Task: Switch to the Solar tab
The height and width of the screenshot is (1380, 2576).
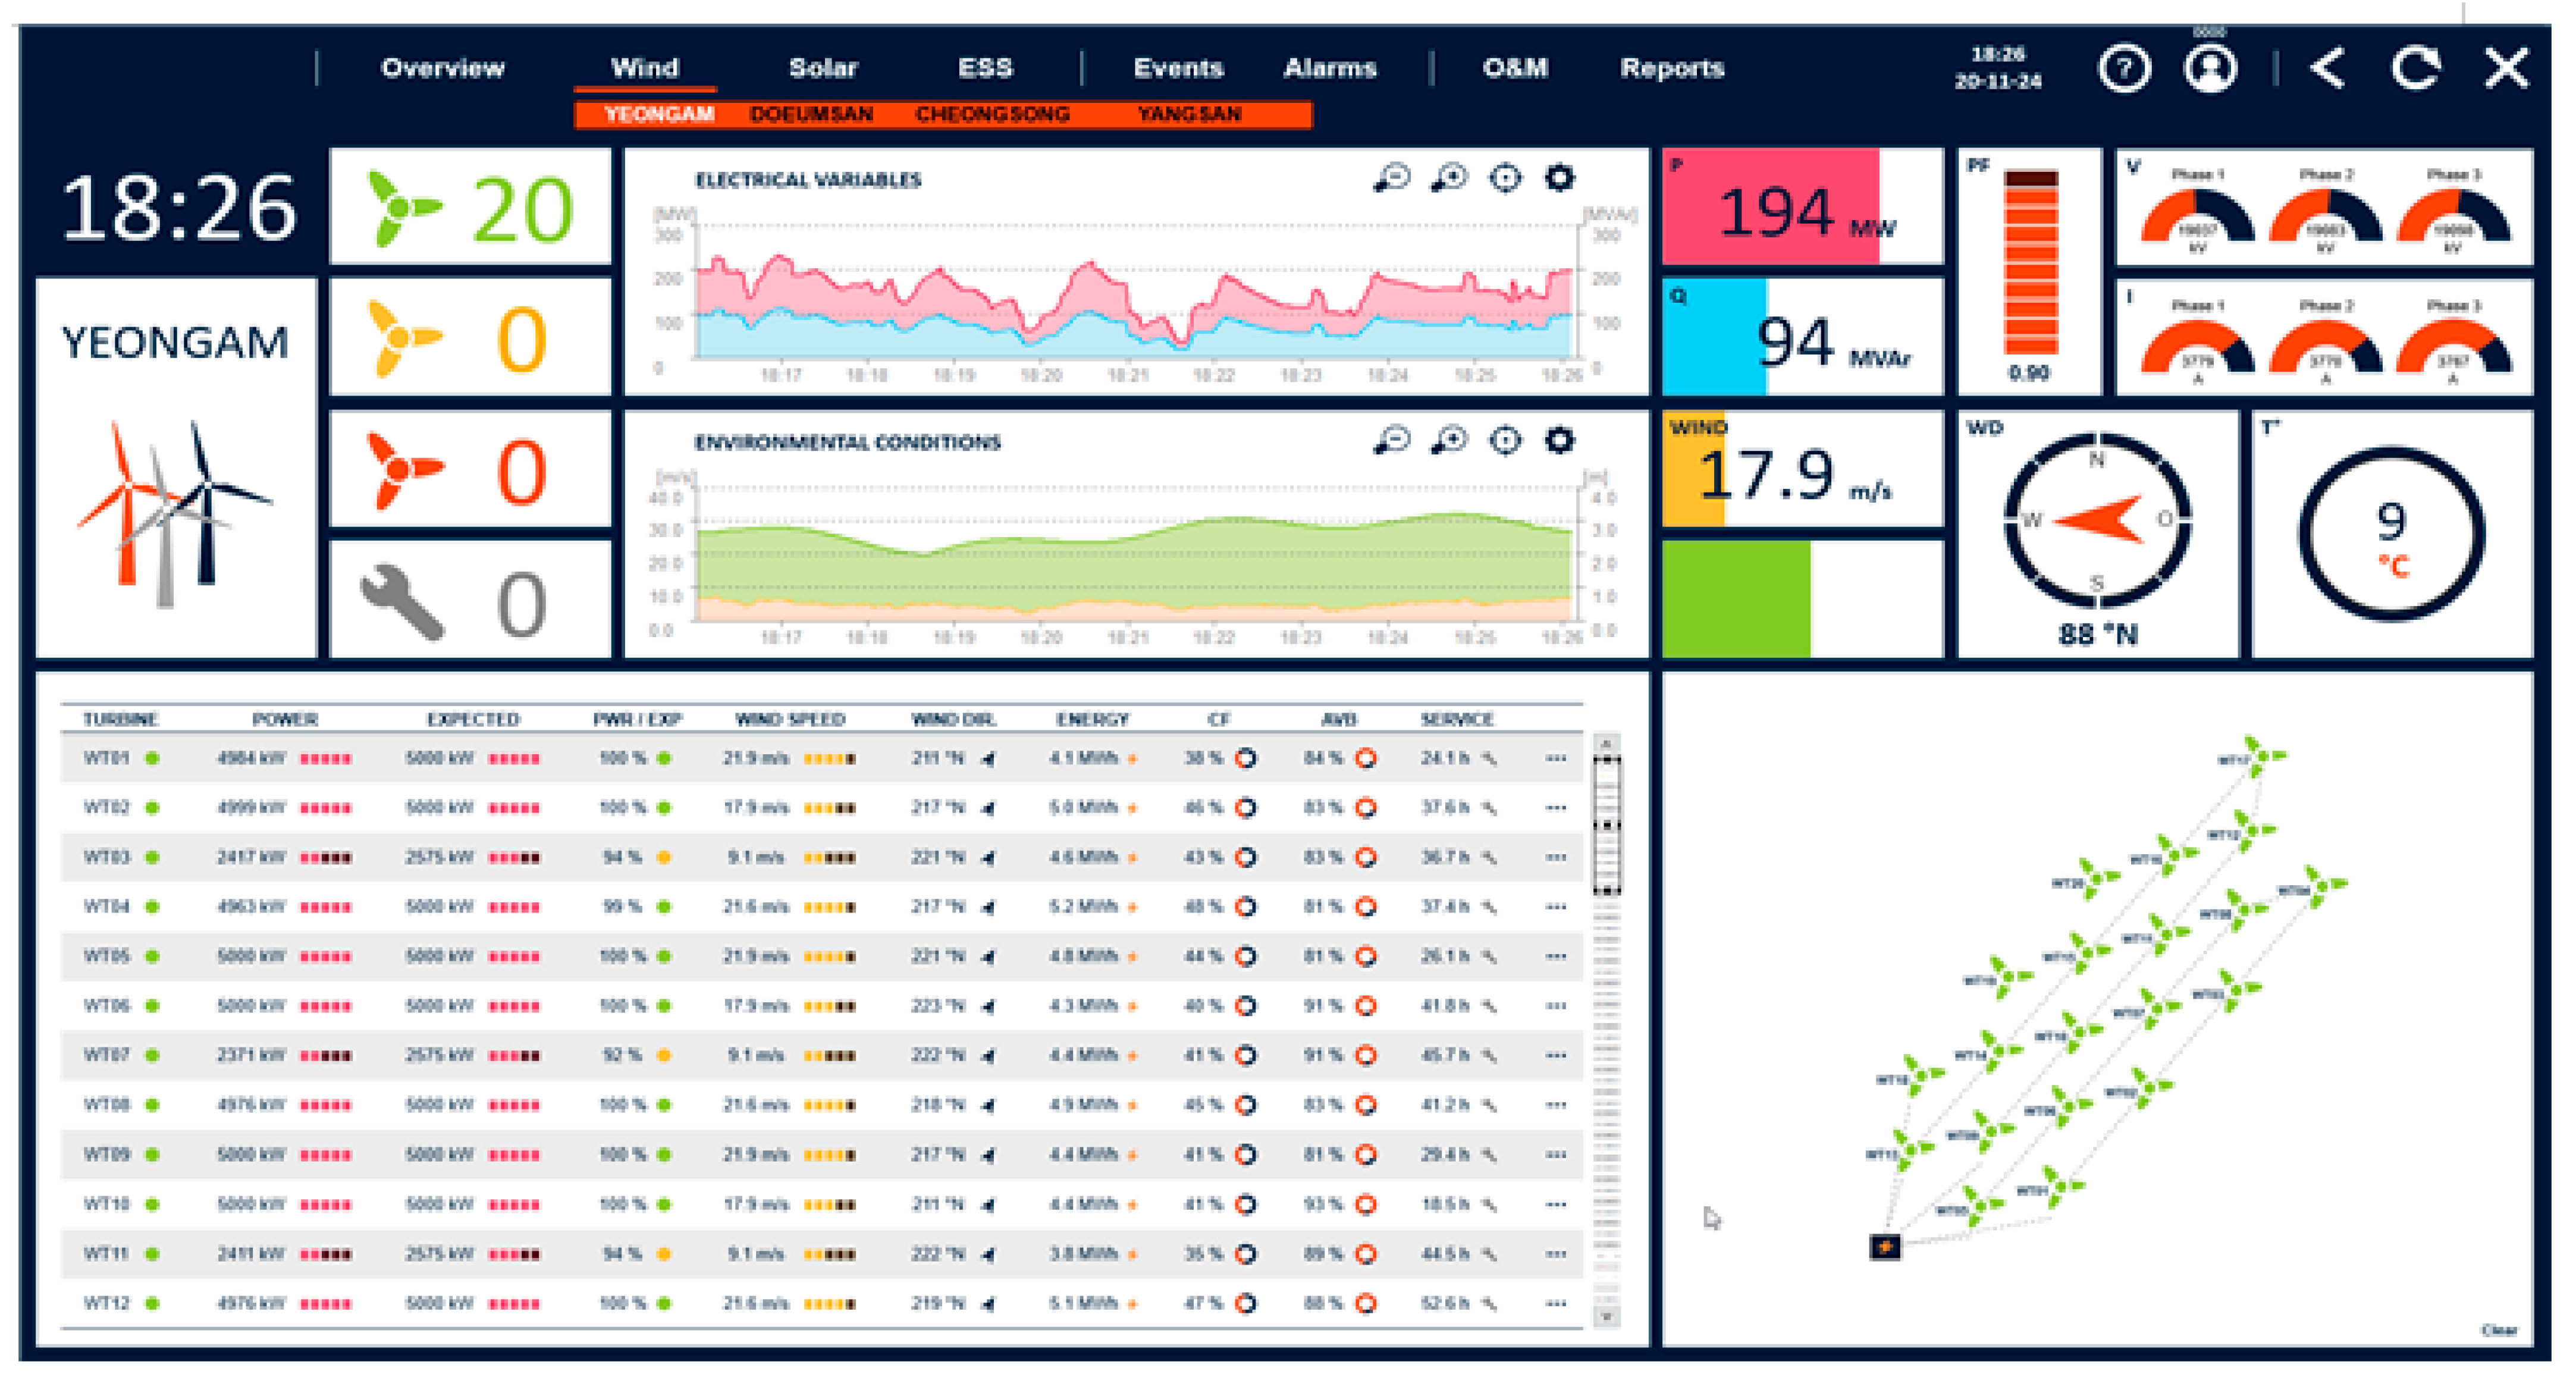Action: pyautogui.click(x=822, y=68)
